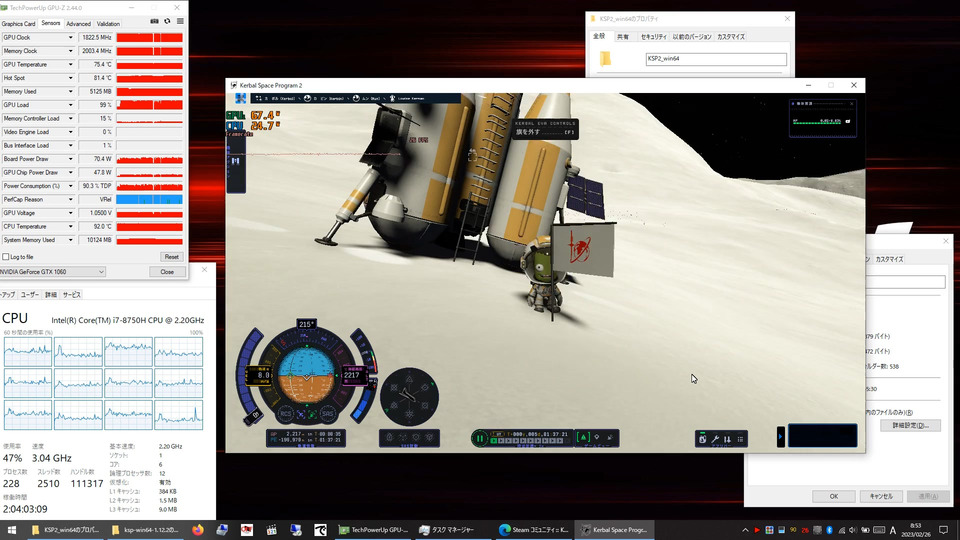This screenshot has height=540, width=960.
Task: Click the map pin icon beside the Go button
Action: point(597,437)
